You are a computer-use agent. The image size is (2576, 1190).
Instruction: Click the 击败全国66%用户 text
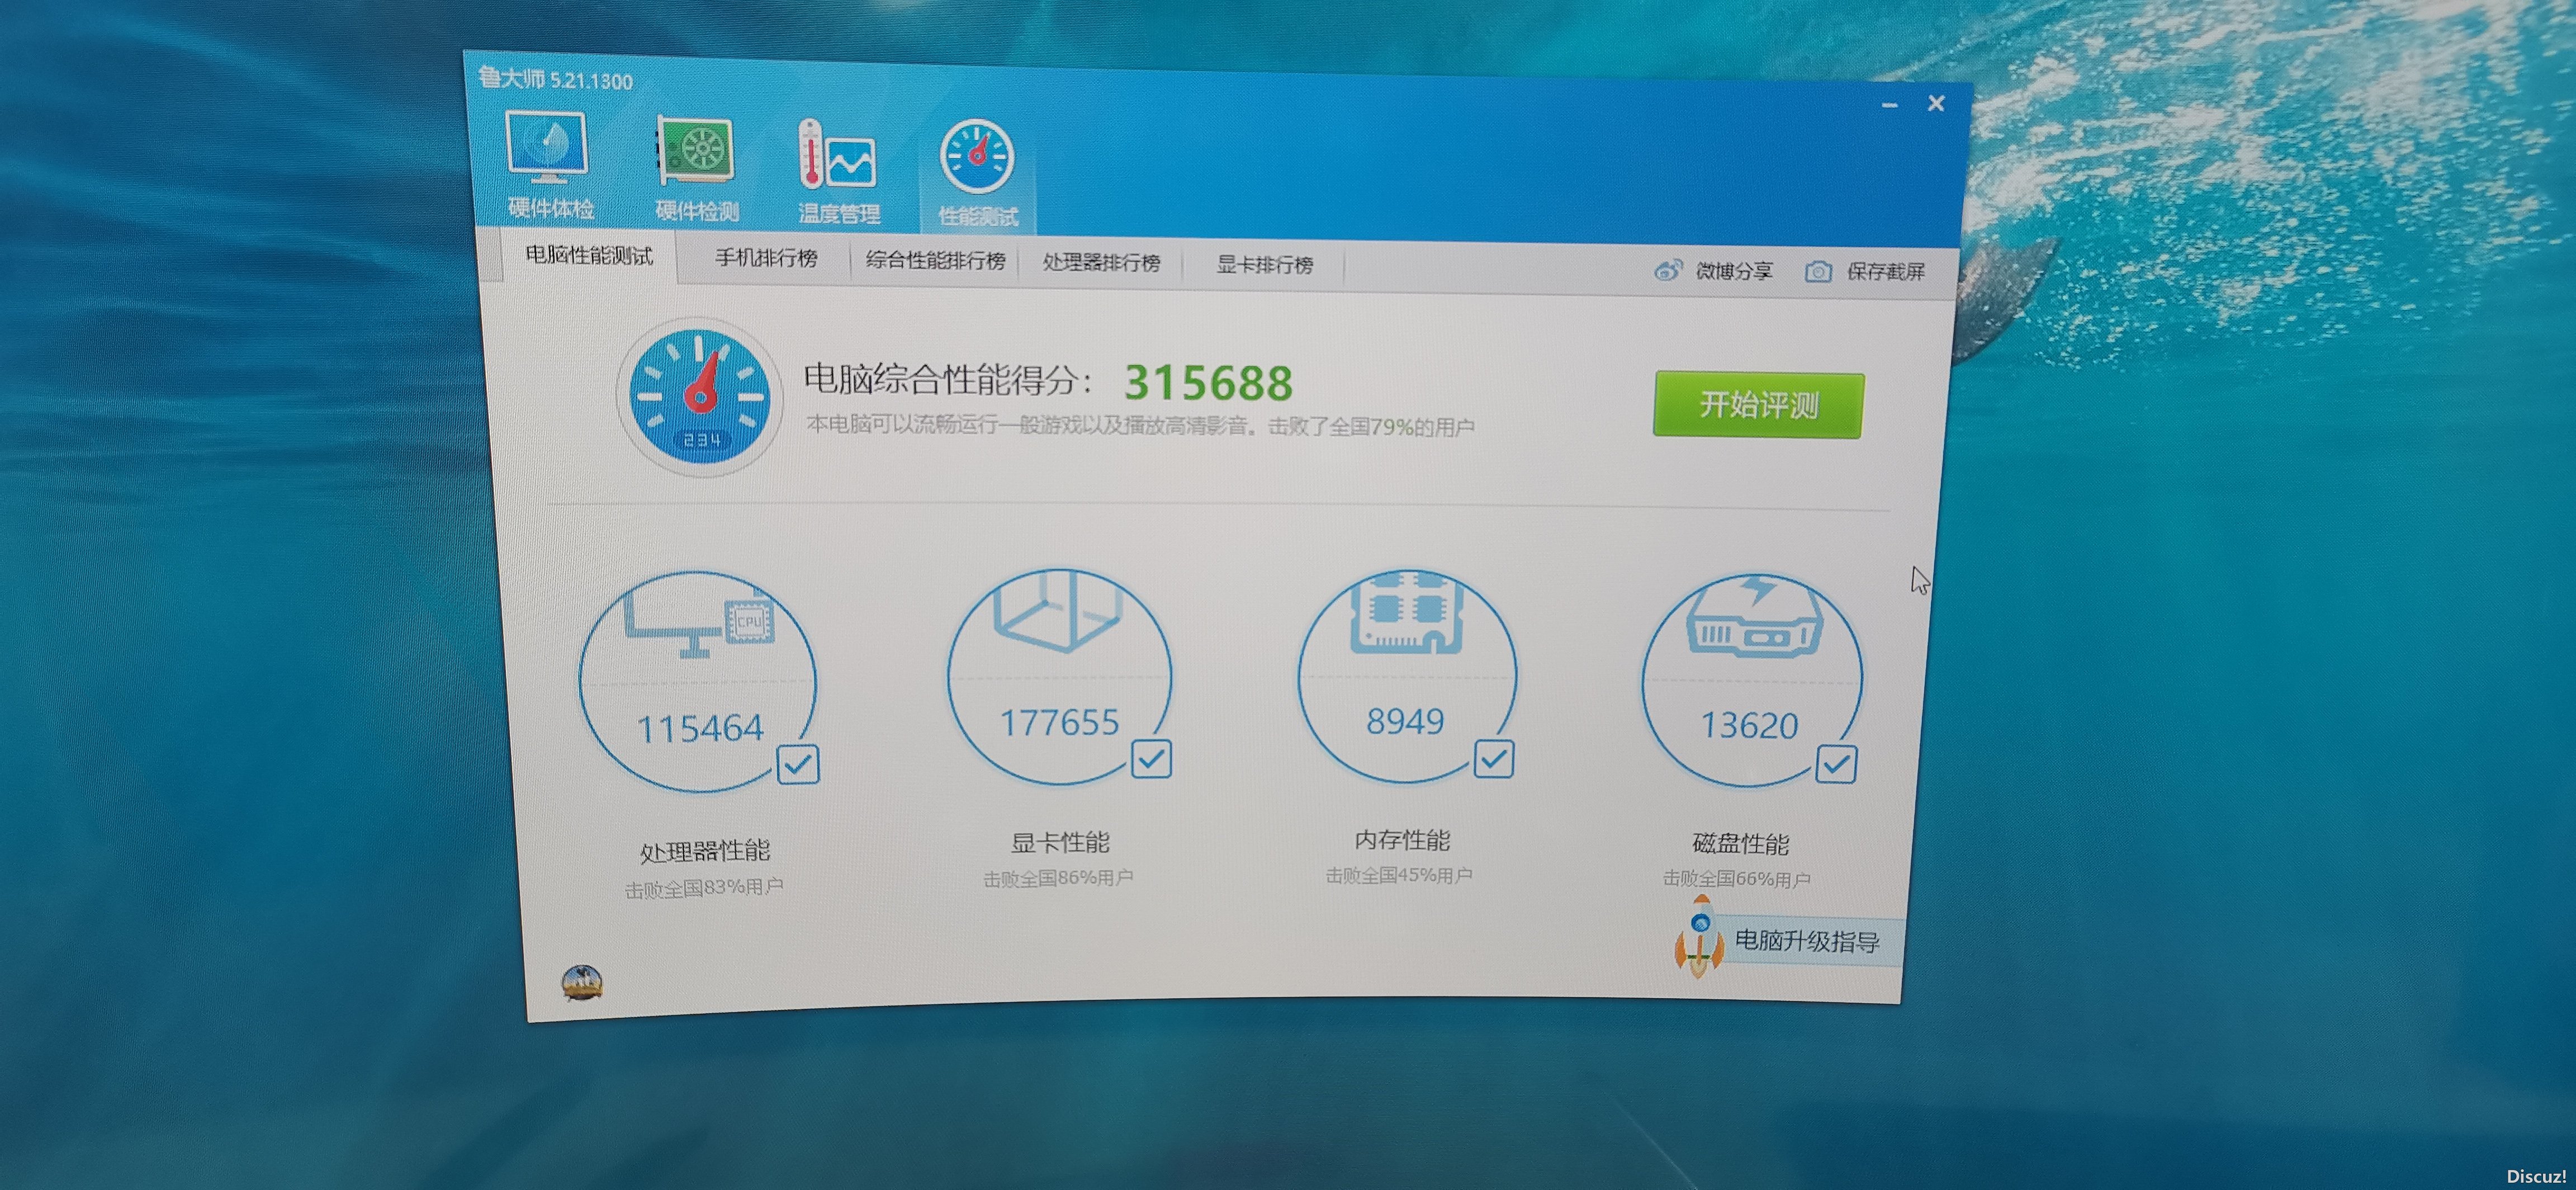(x=1737, y=880)
